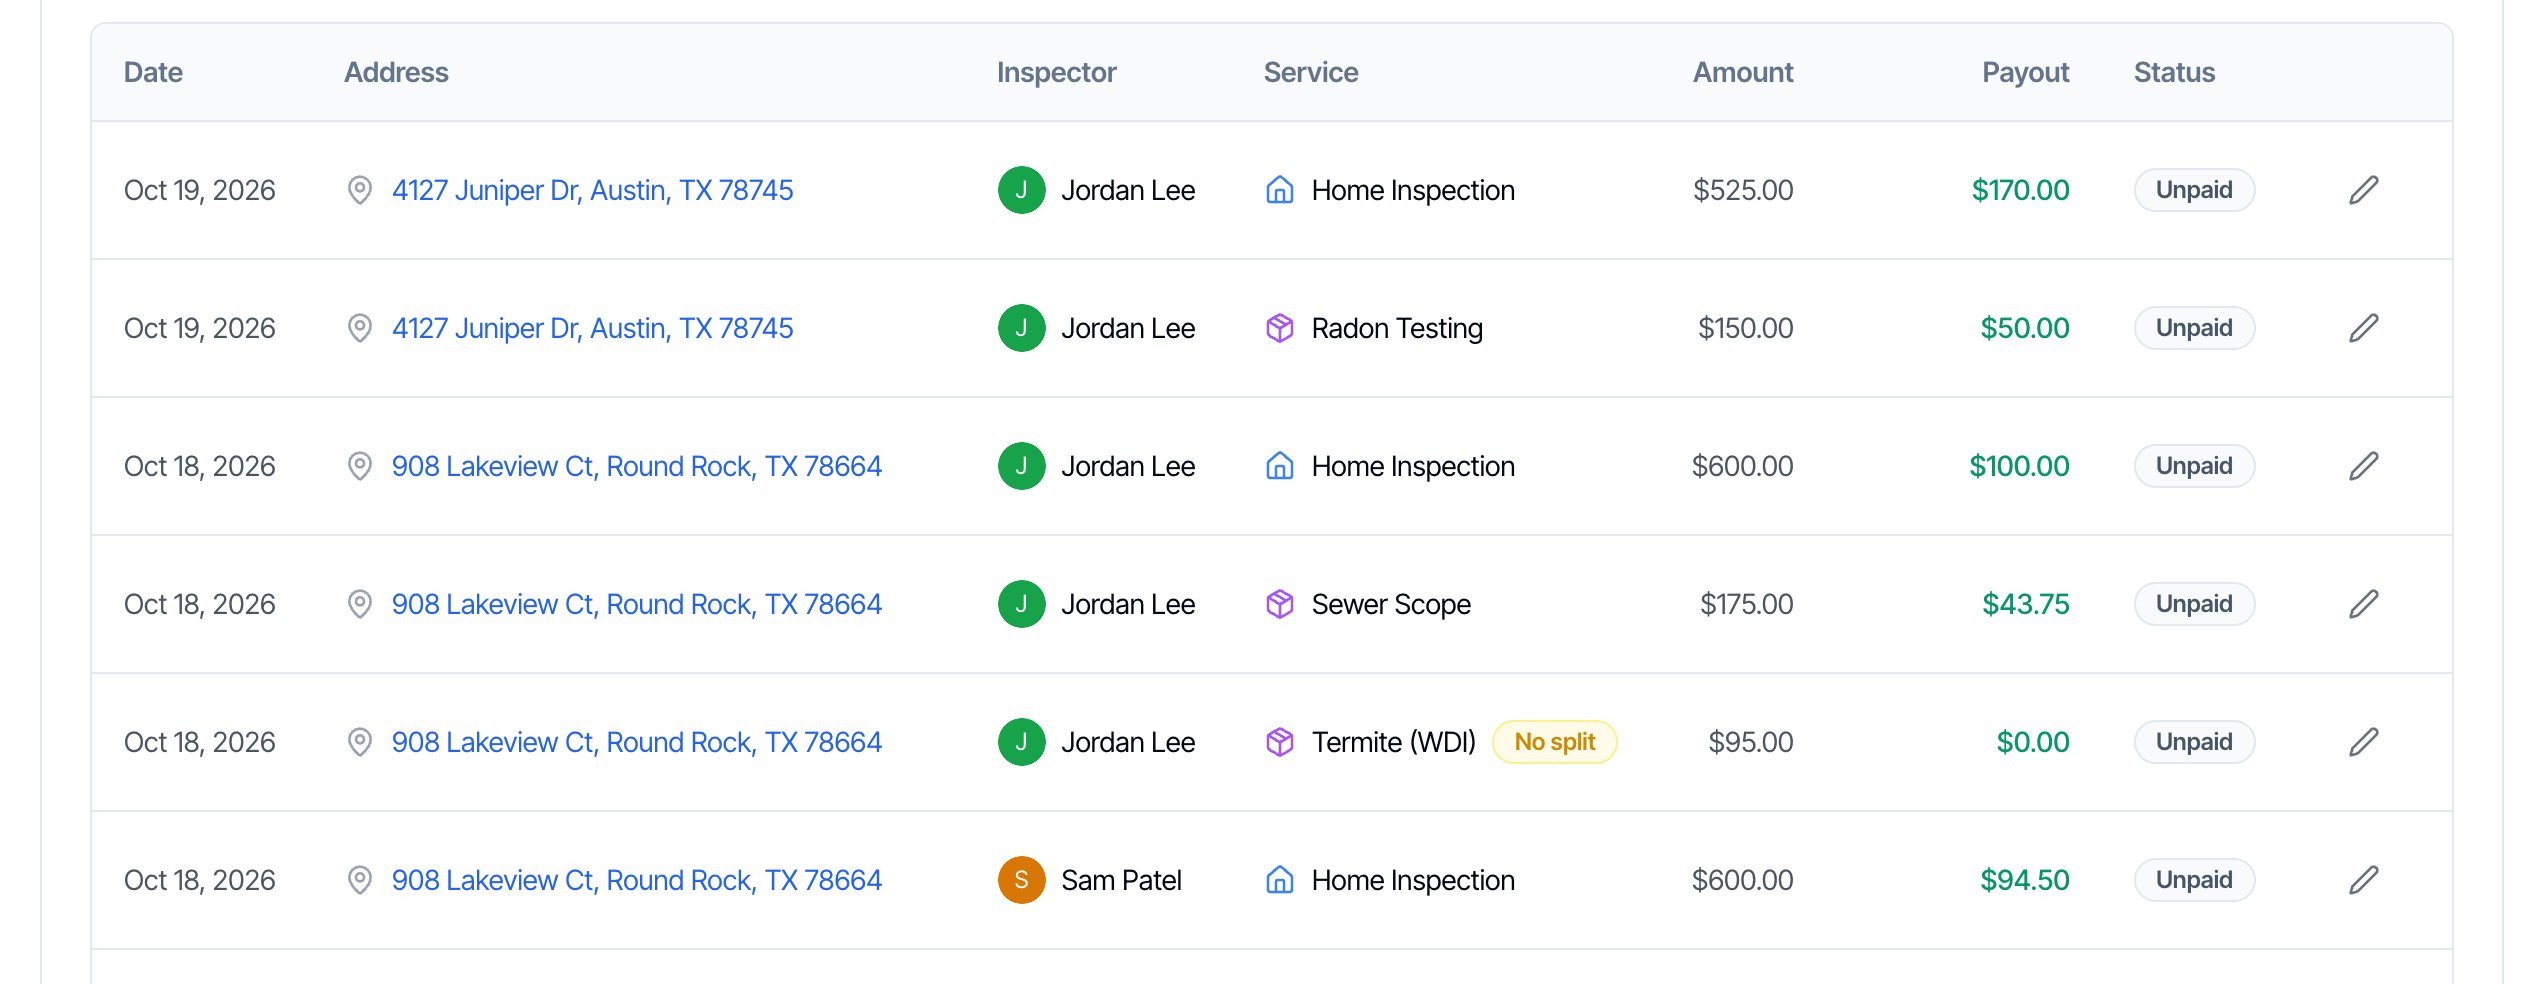Edit the $100.00 payout Home Inspection row
The height and width of the screenshot is (984, 2544).
point(2363,466)
